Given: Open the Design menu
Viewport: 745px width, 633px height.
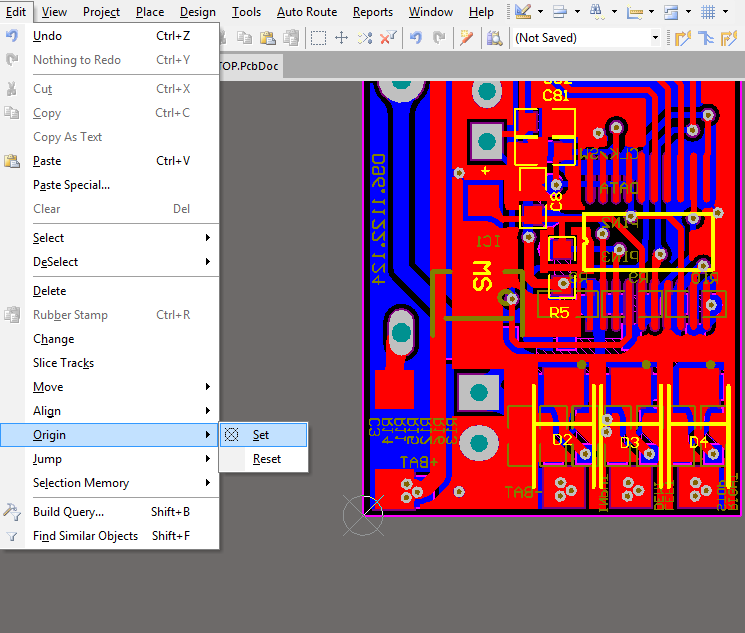Looking at the screenshot, I should click(x=198, y=12).
